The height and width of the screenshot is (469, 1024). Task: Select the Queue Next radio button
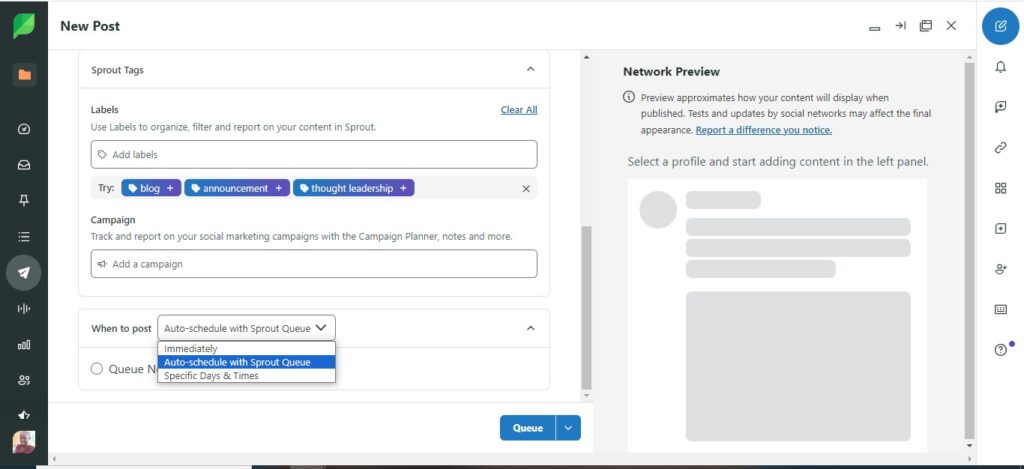click(97, 369)
